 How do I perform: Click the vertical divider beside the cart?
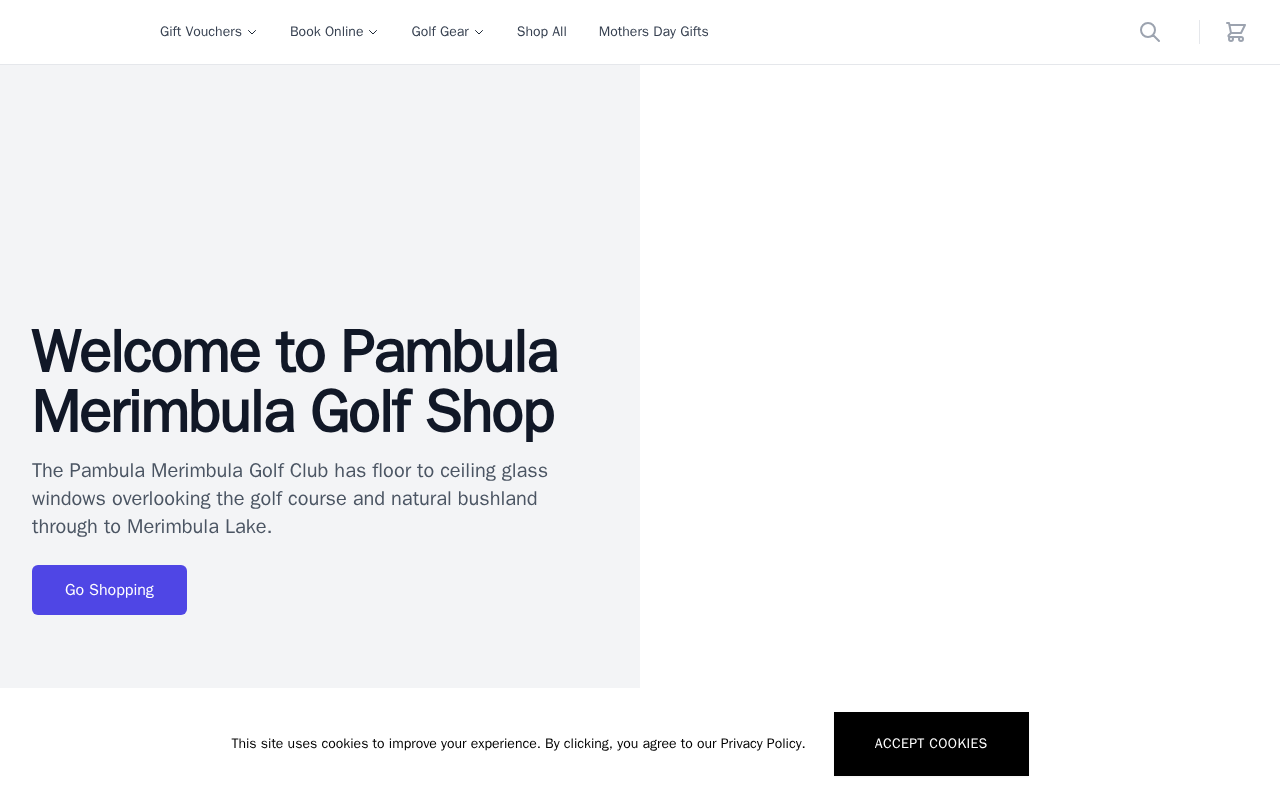tap(1199, 32)
